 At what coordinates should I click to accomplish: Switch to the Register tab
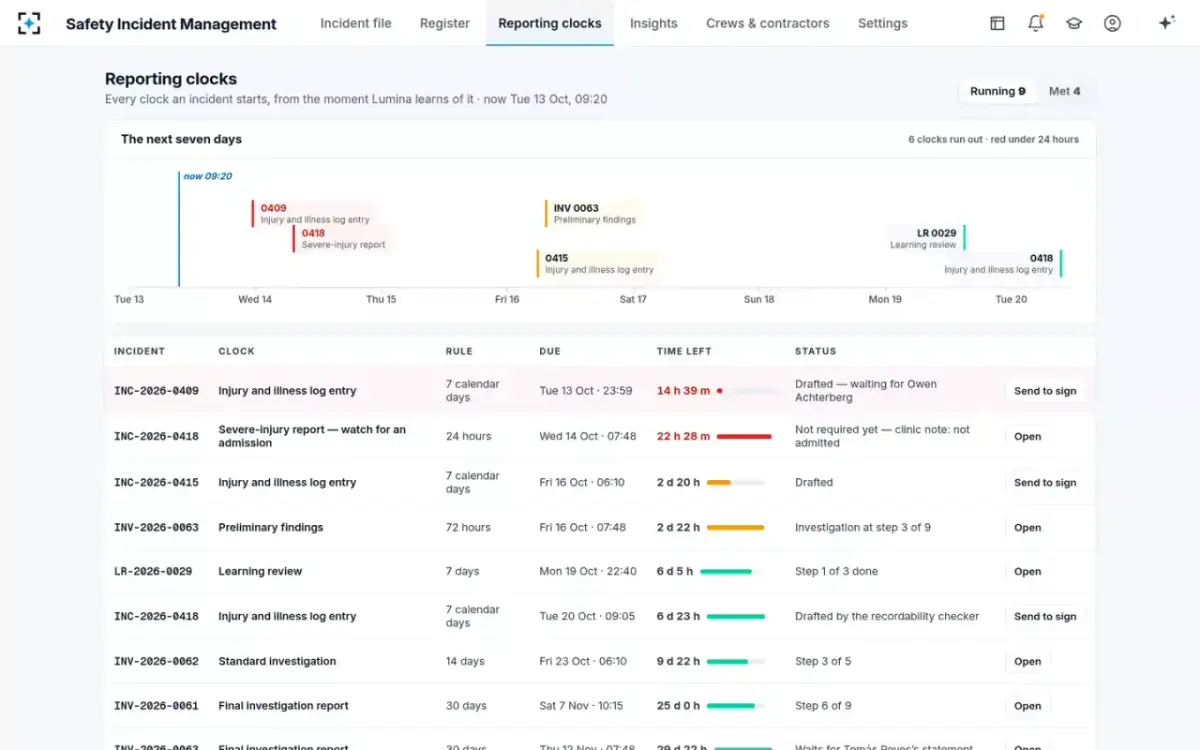(445, 23)
